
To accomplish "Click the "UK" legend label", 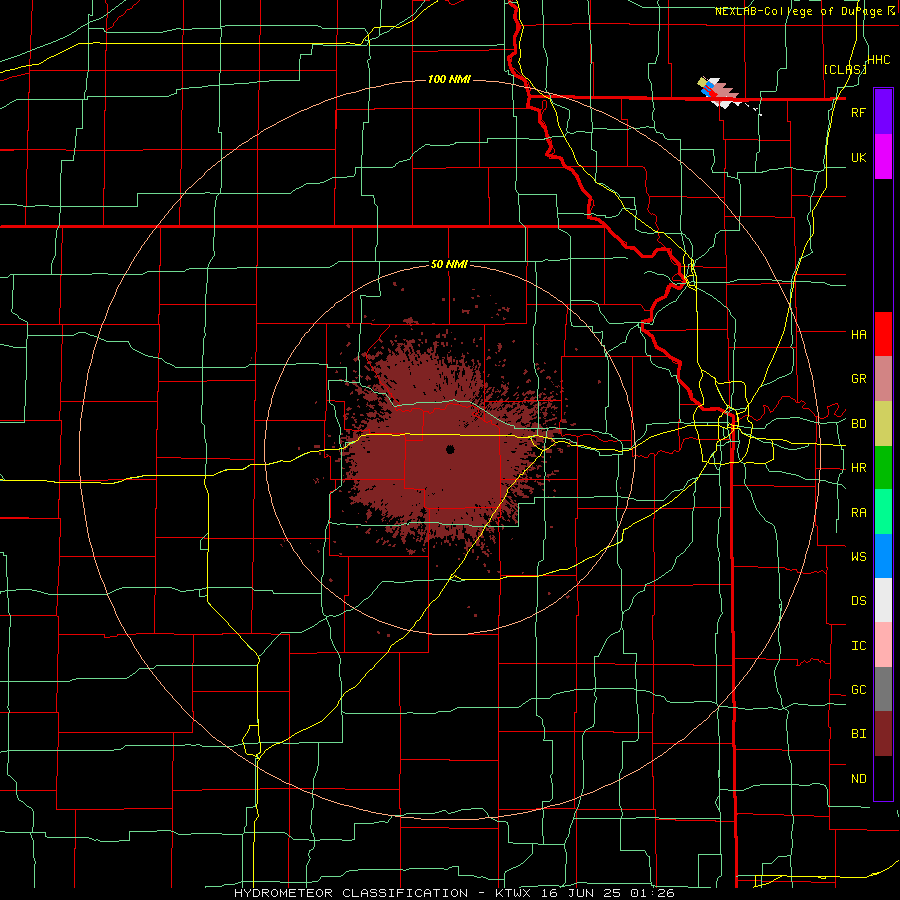I will (x=858, y=157).
